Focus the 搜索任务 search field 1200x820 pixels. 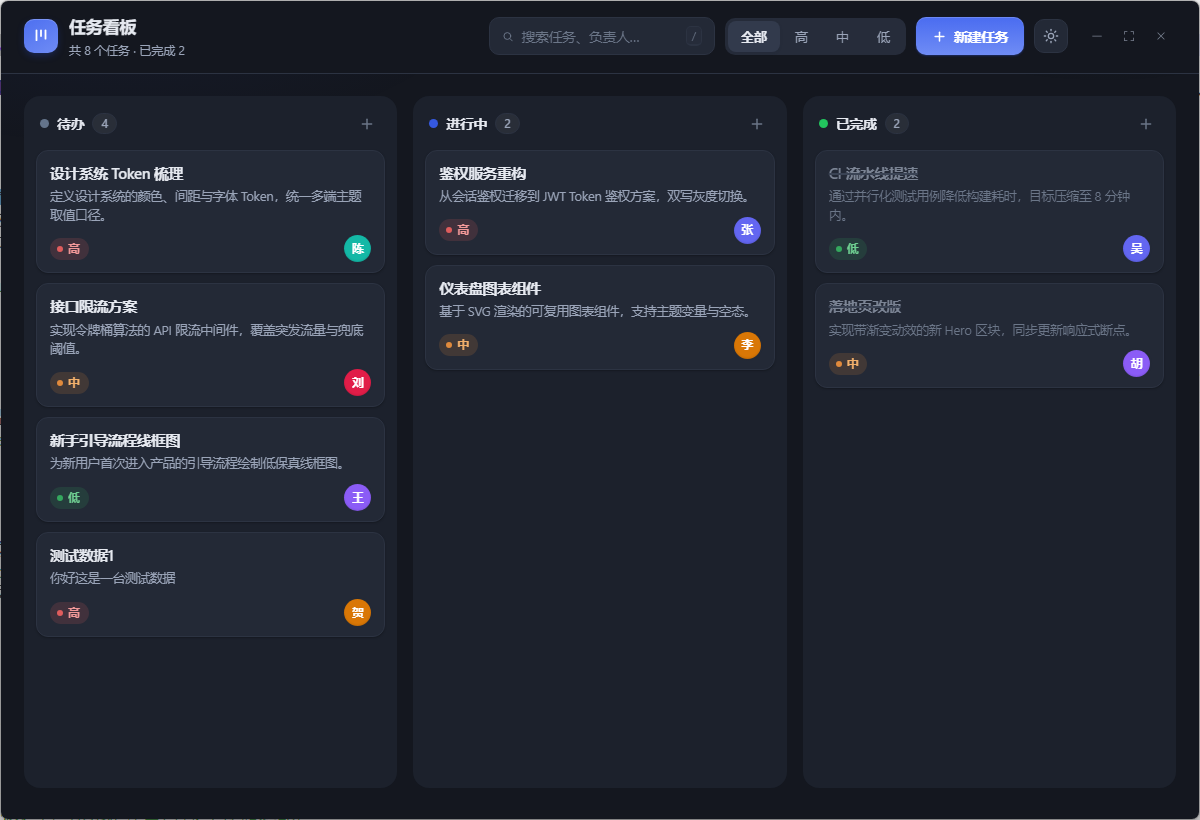click(602, 37)
